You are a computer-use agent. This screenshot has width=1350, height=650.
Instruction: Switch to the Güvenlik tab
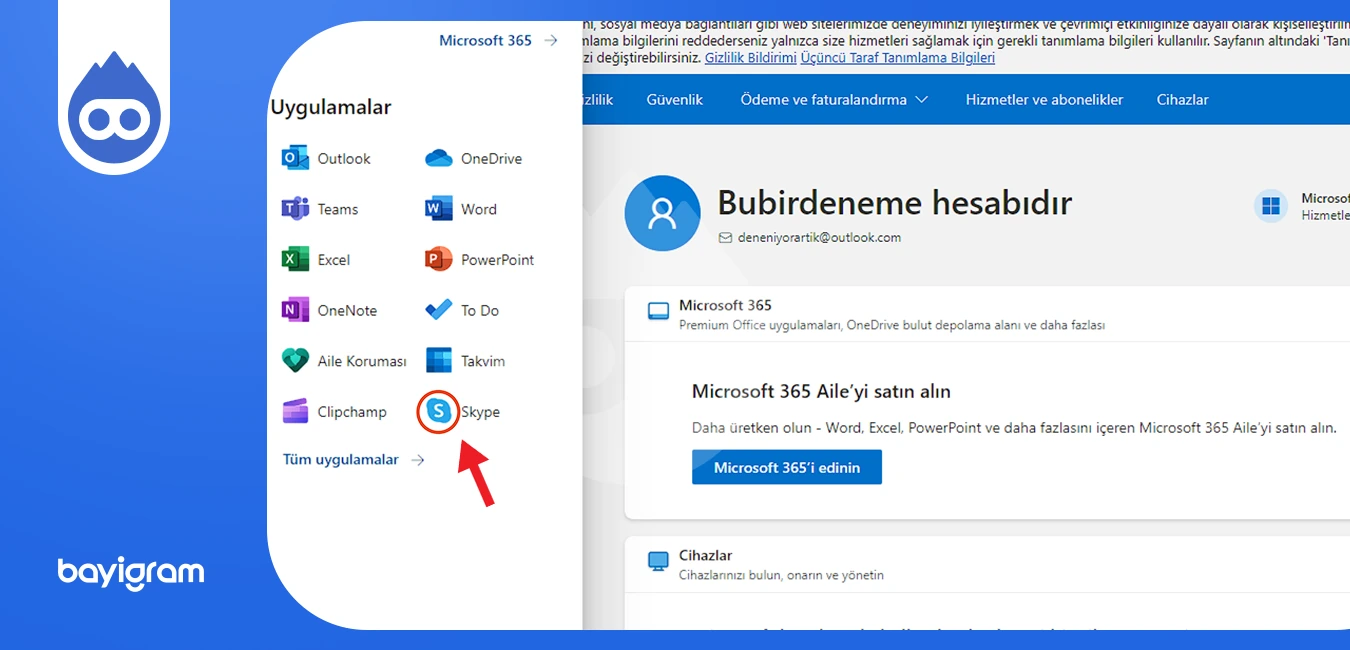(x=675, y=99)
